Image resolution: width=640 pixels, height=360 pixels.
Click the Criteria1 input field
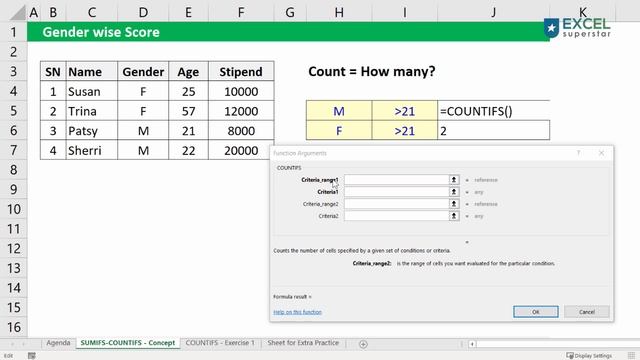click(x=396, y=192)
